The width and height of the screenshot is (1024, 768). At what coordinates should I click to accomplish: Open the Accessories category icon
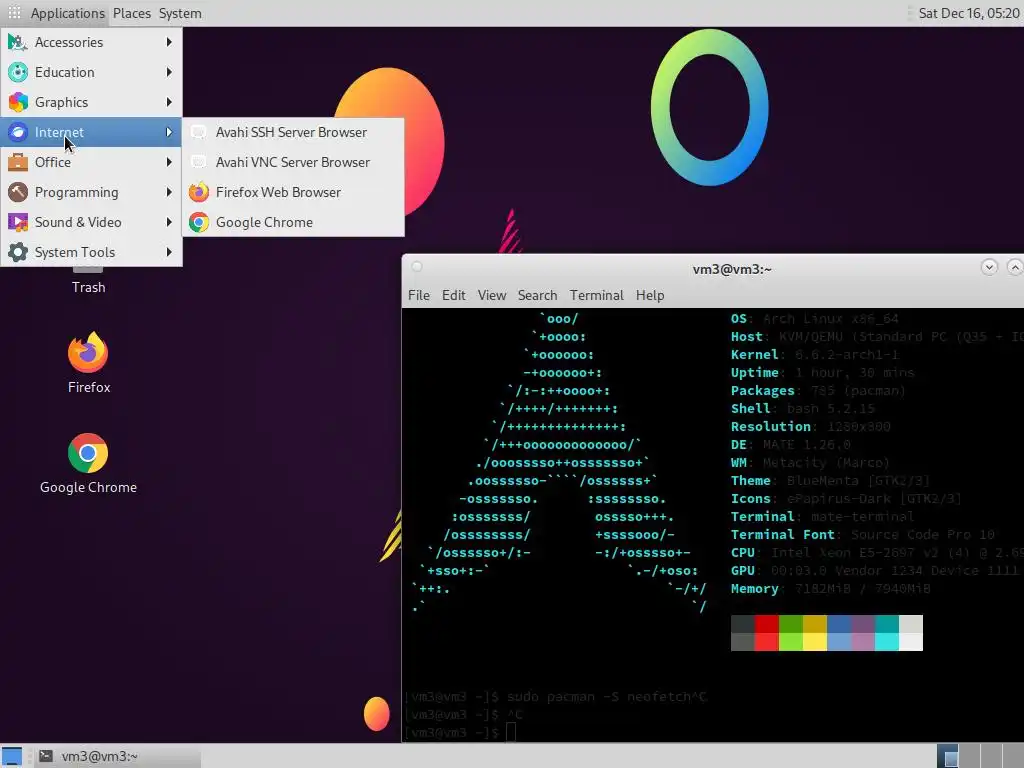click(x=18, y=42)
